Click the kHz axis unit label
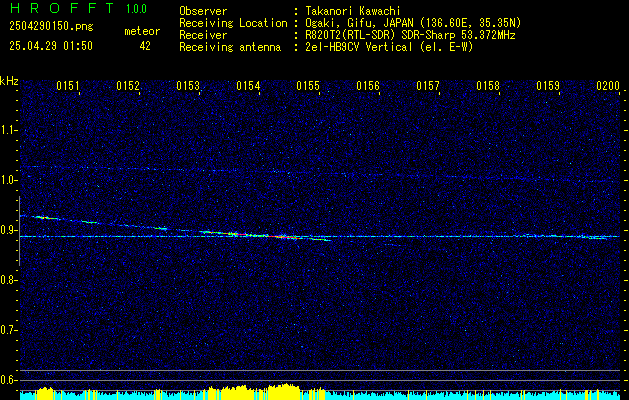This screenshot has height=400, width=629. click(9, 81)
